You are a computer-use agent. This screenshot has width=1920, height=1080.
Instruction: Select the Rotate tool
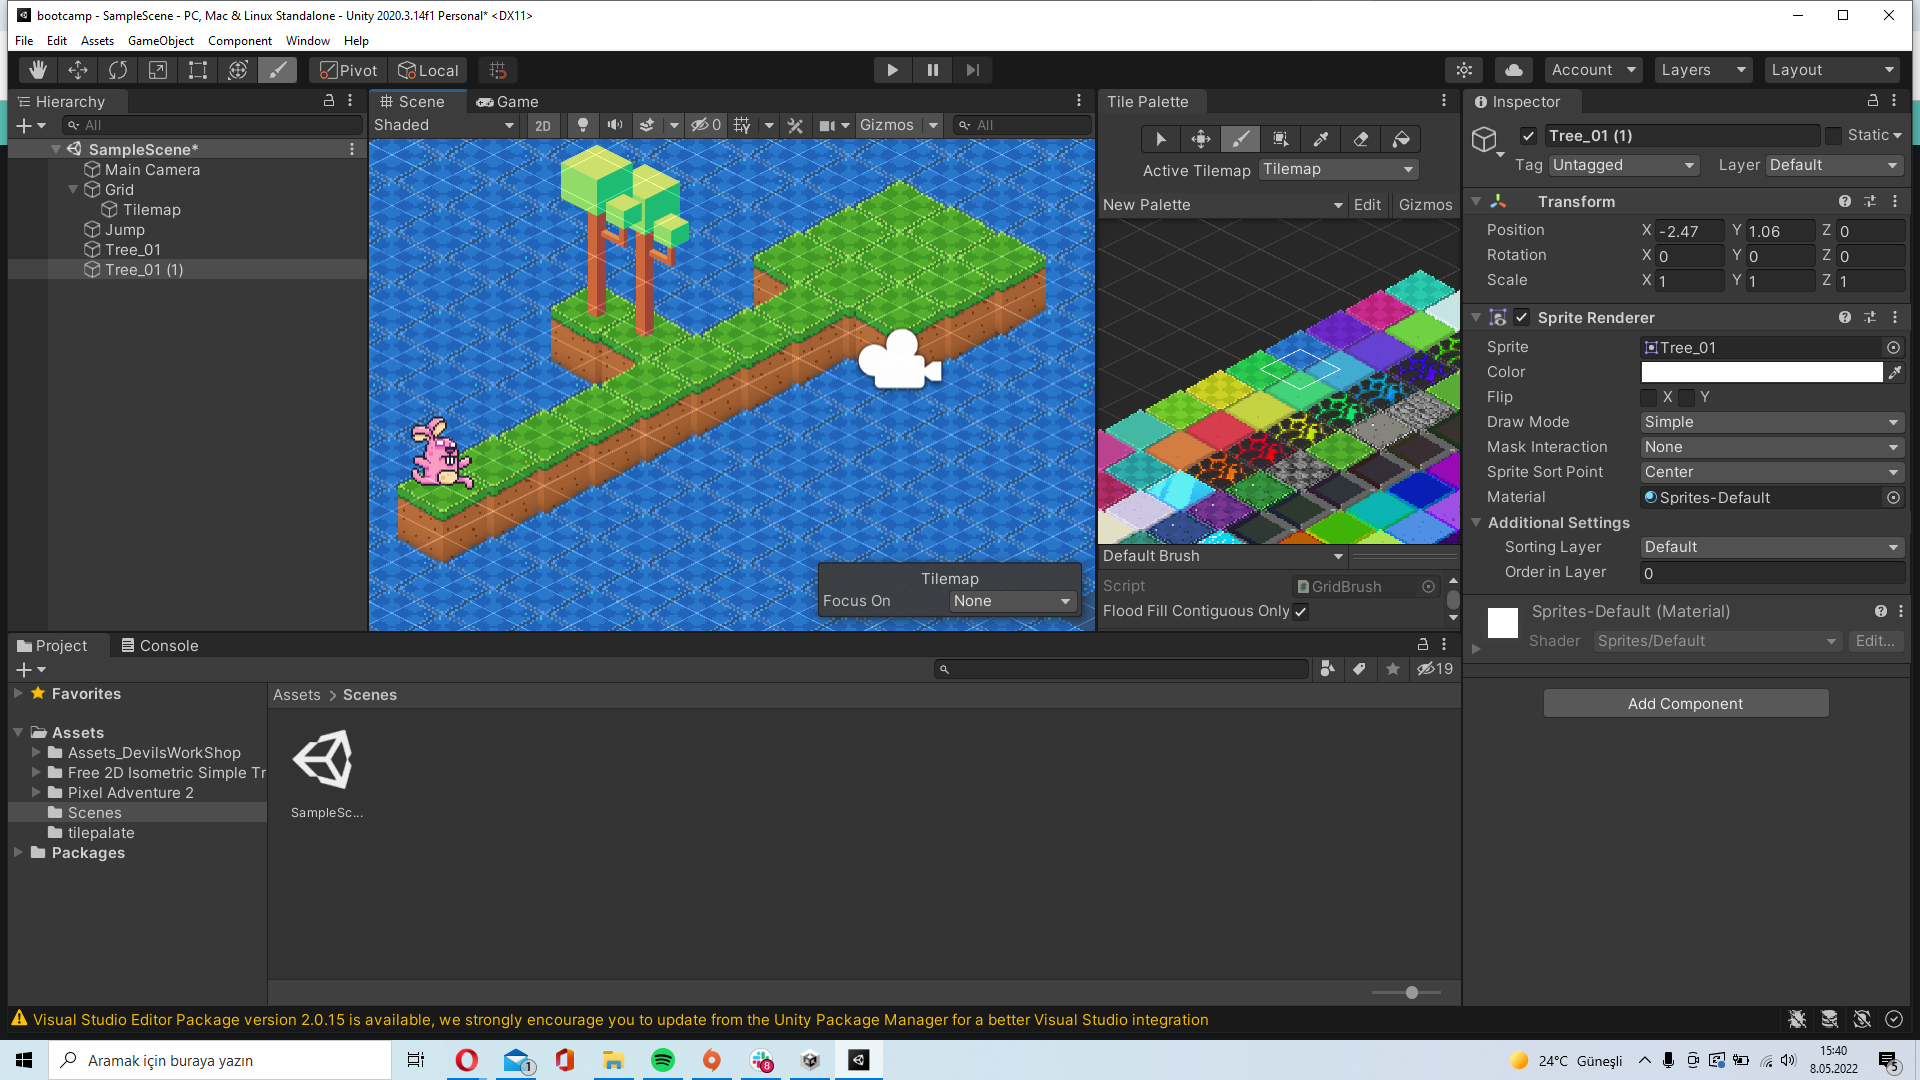click(x=117, y=69)
